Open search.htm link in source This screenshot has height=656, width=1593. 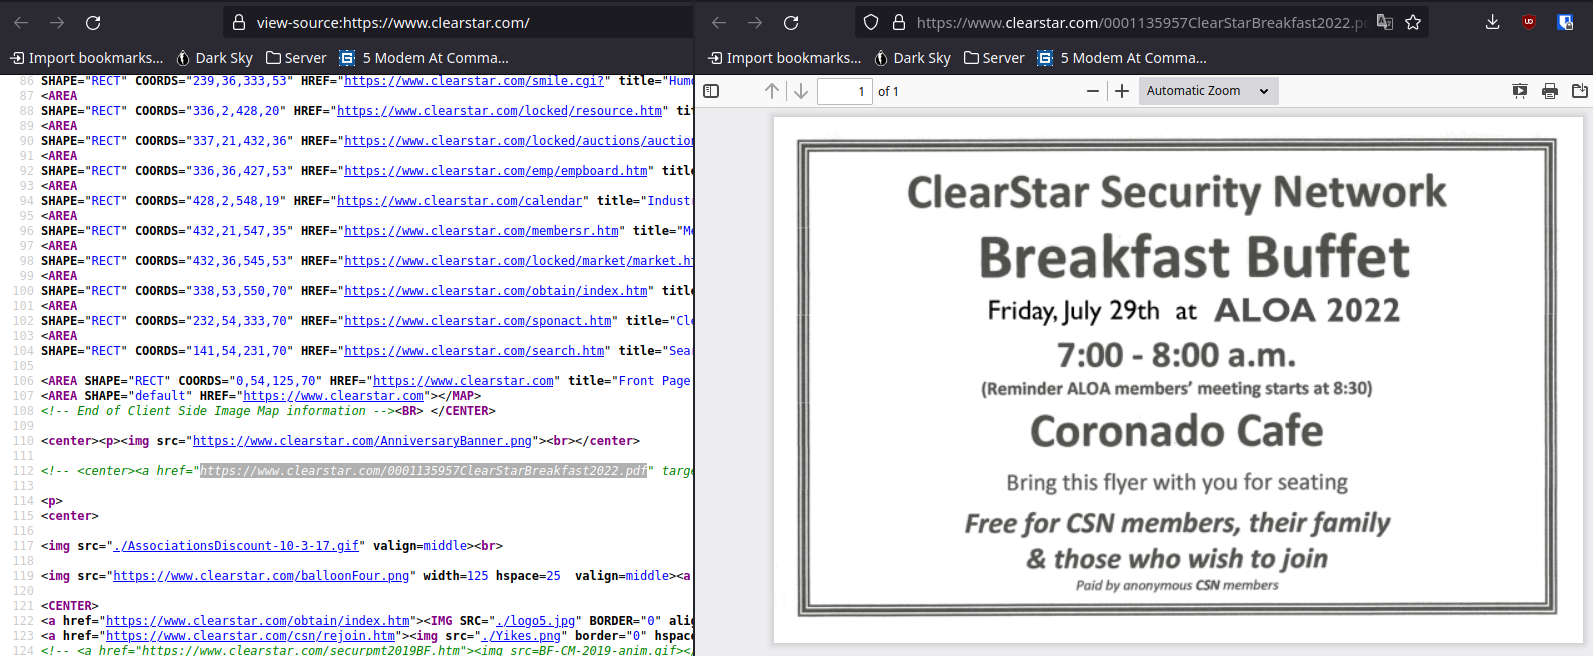click(x=474, y=351)
